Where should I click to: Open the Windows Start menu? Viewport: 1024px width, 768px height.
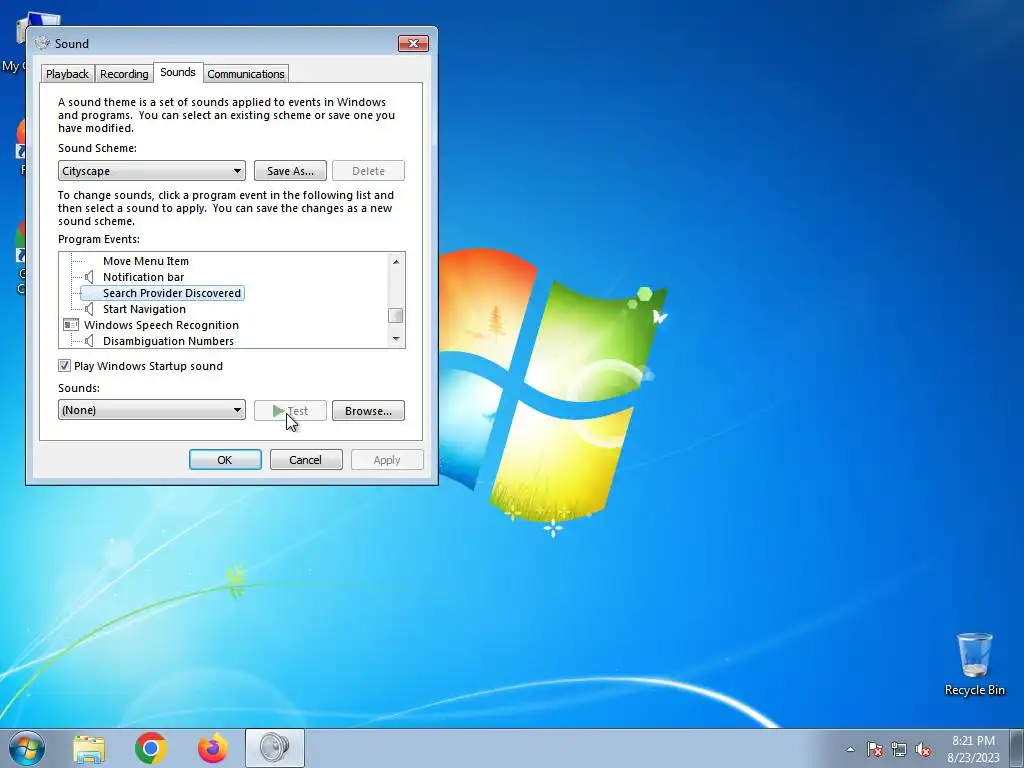tap(27, 748)
